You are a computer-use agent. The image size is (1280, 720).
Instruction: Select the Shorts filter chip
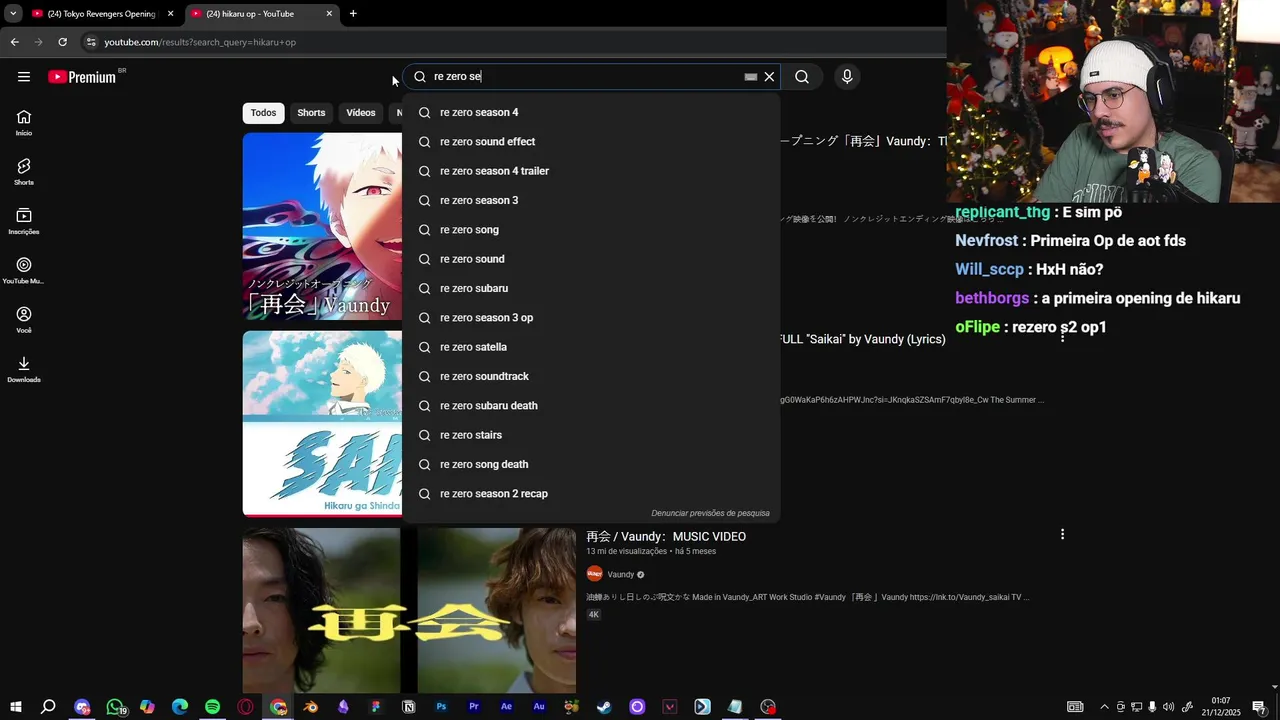[x=311, y=113]
